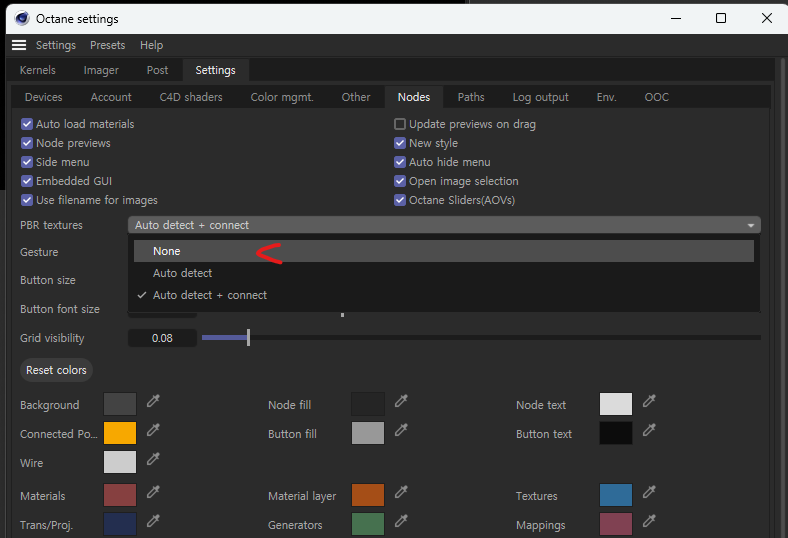Select None from PBR textures list
This screenshot has height=538, width=788.
coord(167,251)
